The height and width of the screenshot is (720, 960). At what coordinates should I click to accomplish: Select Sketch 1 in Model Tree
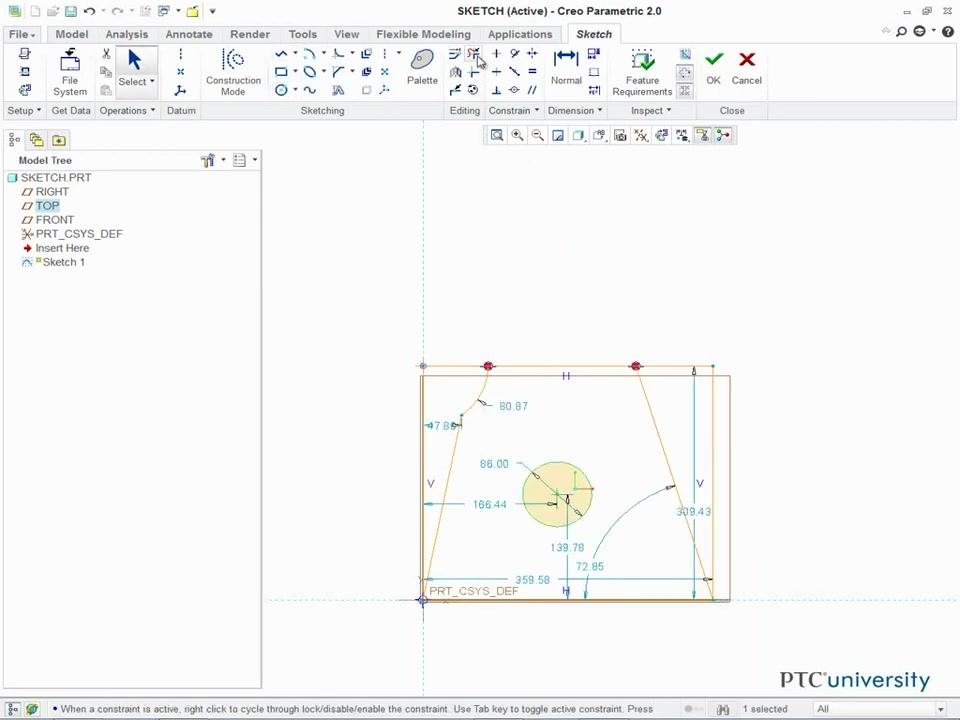pos(63,262)
